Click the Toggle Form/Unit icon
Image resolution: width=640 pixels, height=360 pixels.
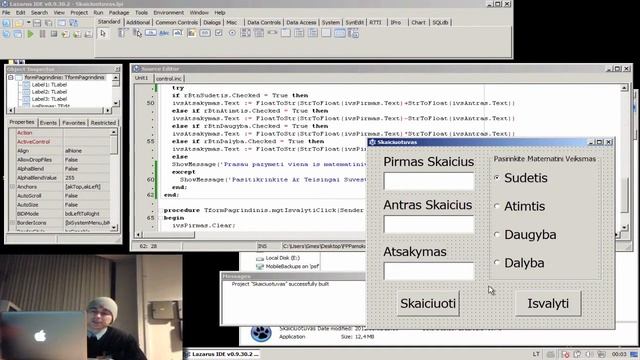coord(74,23)
